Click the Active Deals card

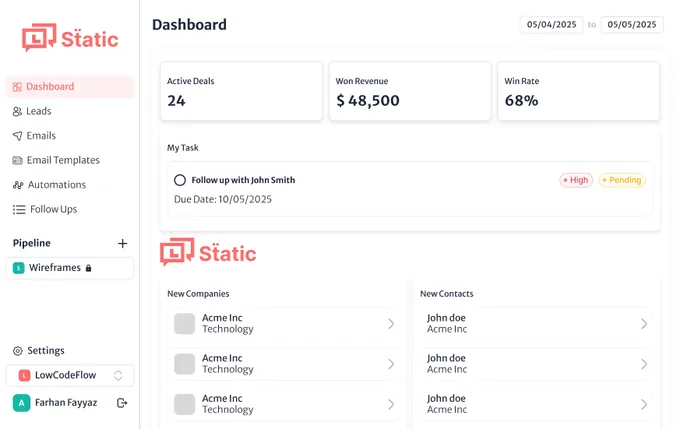[x=241, y=91]
